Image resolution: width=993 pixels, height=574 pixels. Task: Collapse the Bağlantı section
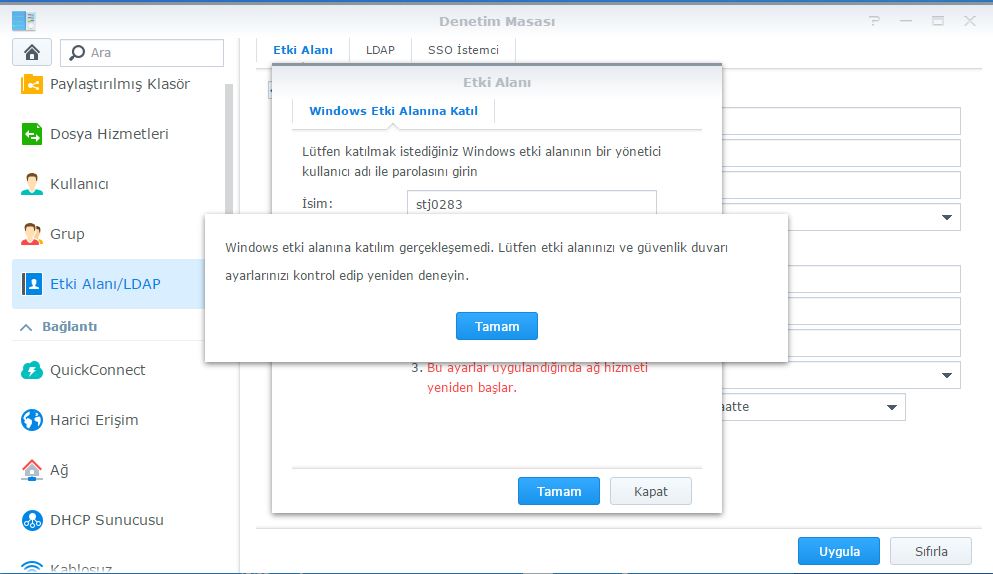pyautogui.click(x=23, y=327)
